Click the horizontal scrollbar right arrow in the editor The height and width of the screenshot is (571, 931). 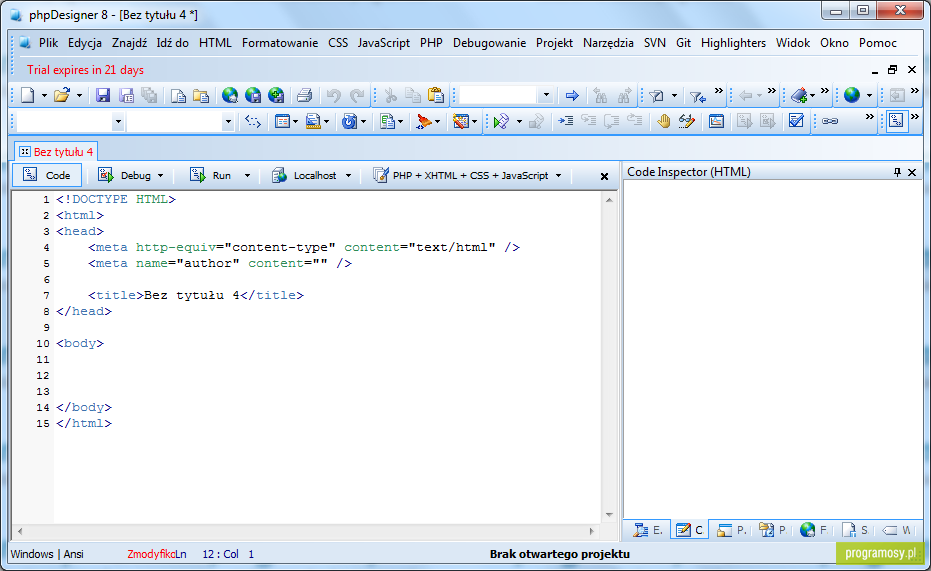pos(591,531)
